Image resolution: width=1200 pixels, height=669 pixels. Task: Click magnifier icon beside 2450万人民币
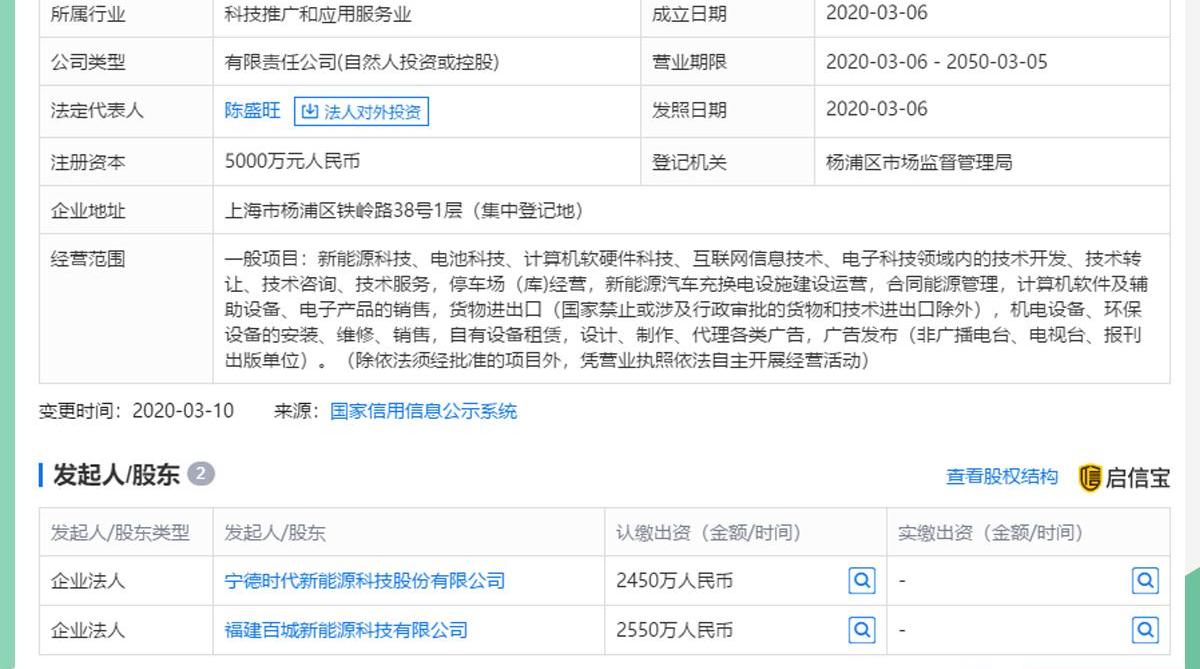[861, 580]
